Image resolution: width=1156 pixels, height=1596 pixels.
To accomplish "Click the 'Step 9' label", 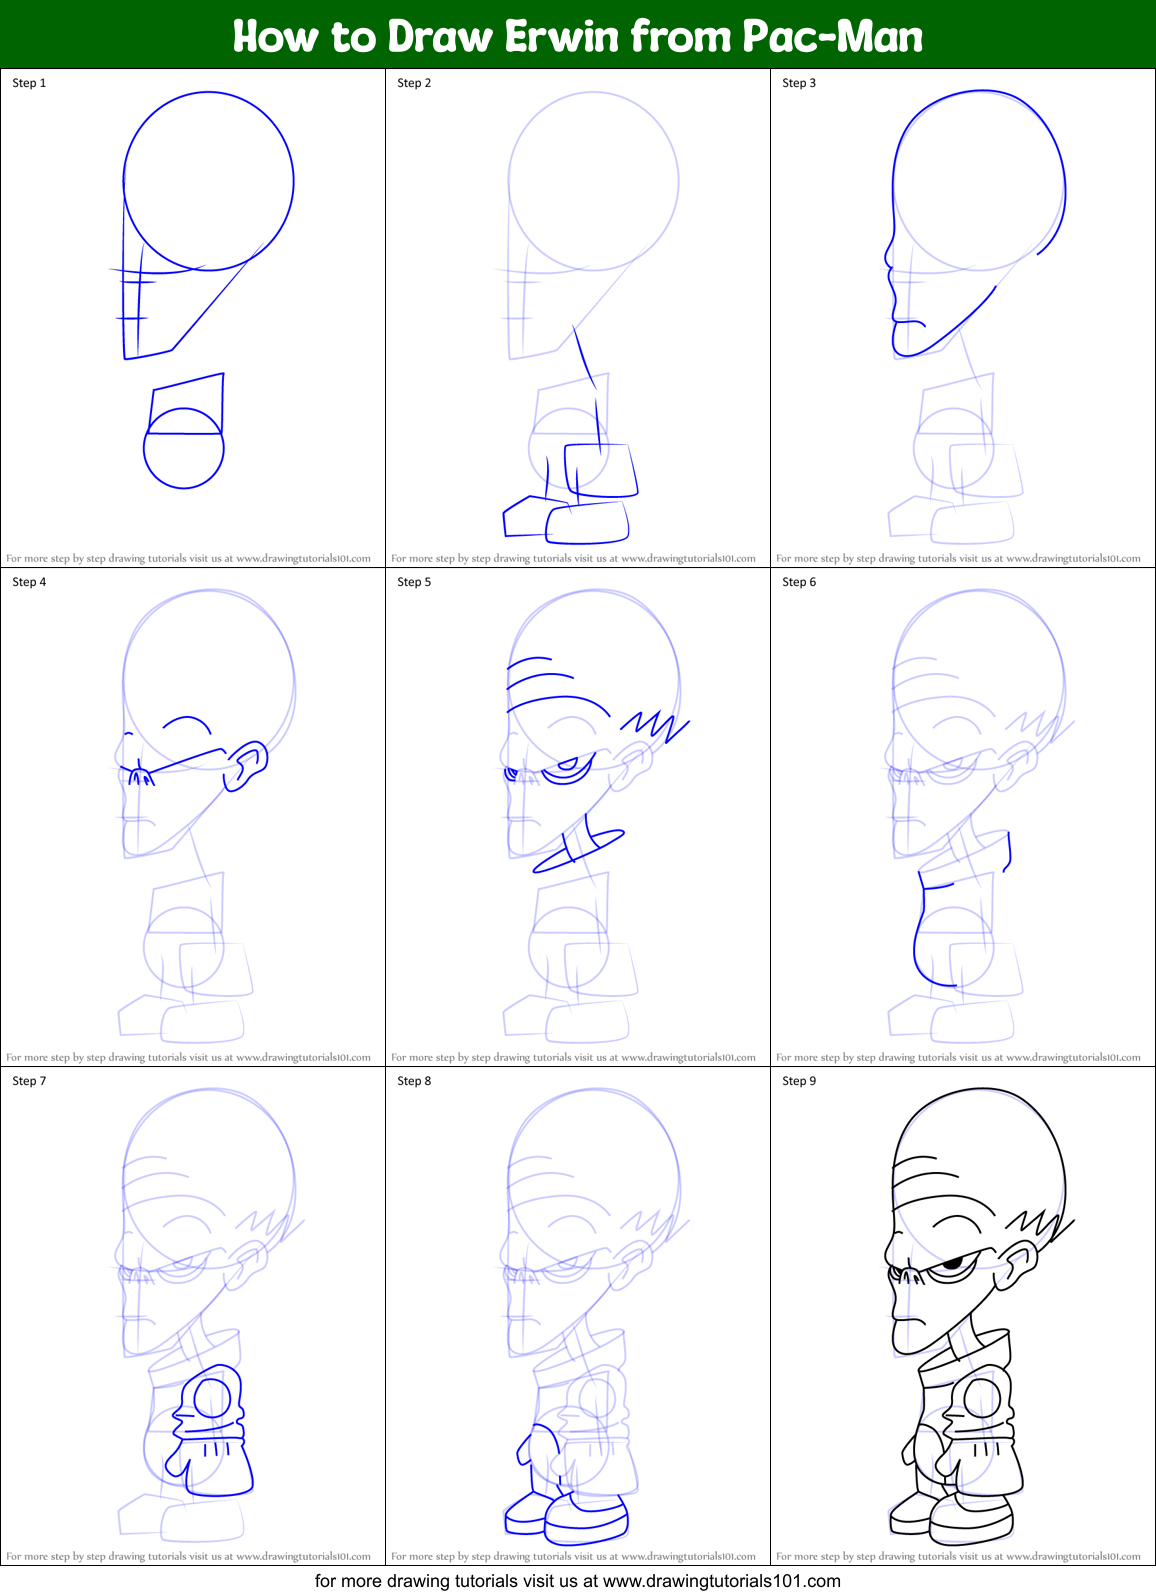I will (x=799, y=1081).
